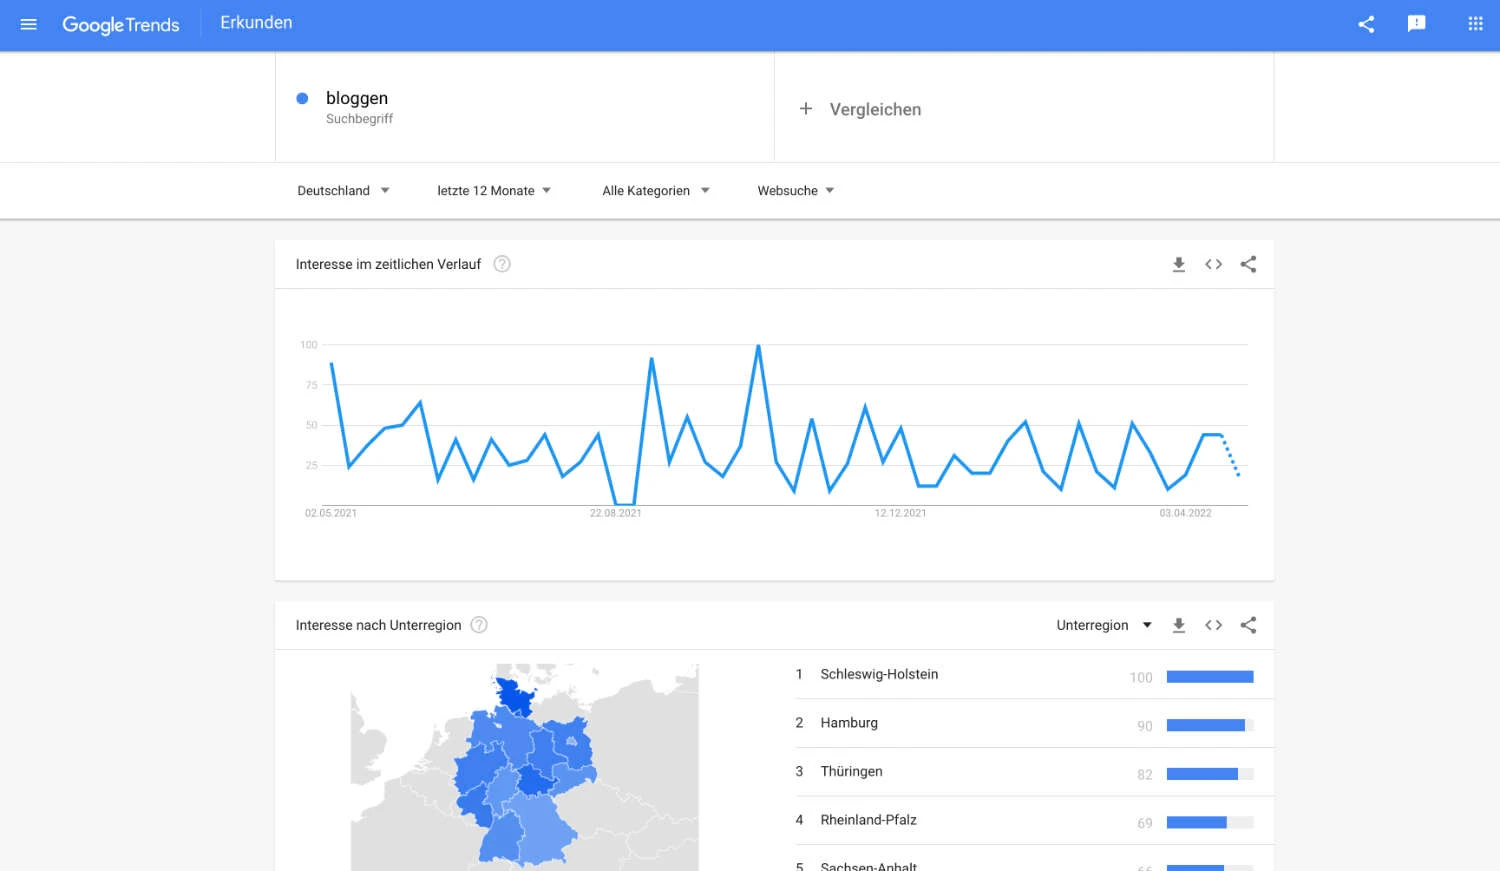Change the "letzte 12 Monate" time range

494,190
